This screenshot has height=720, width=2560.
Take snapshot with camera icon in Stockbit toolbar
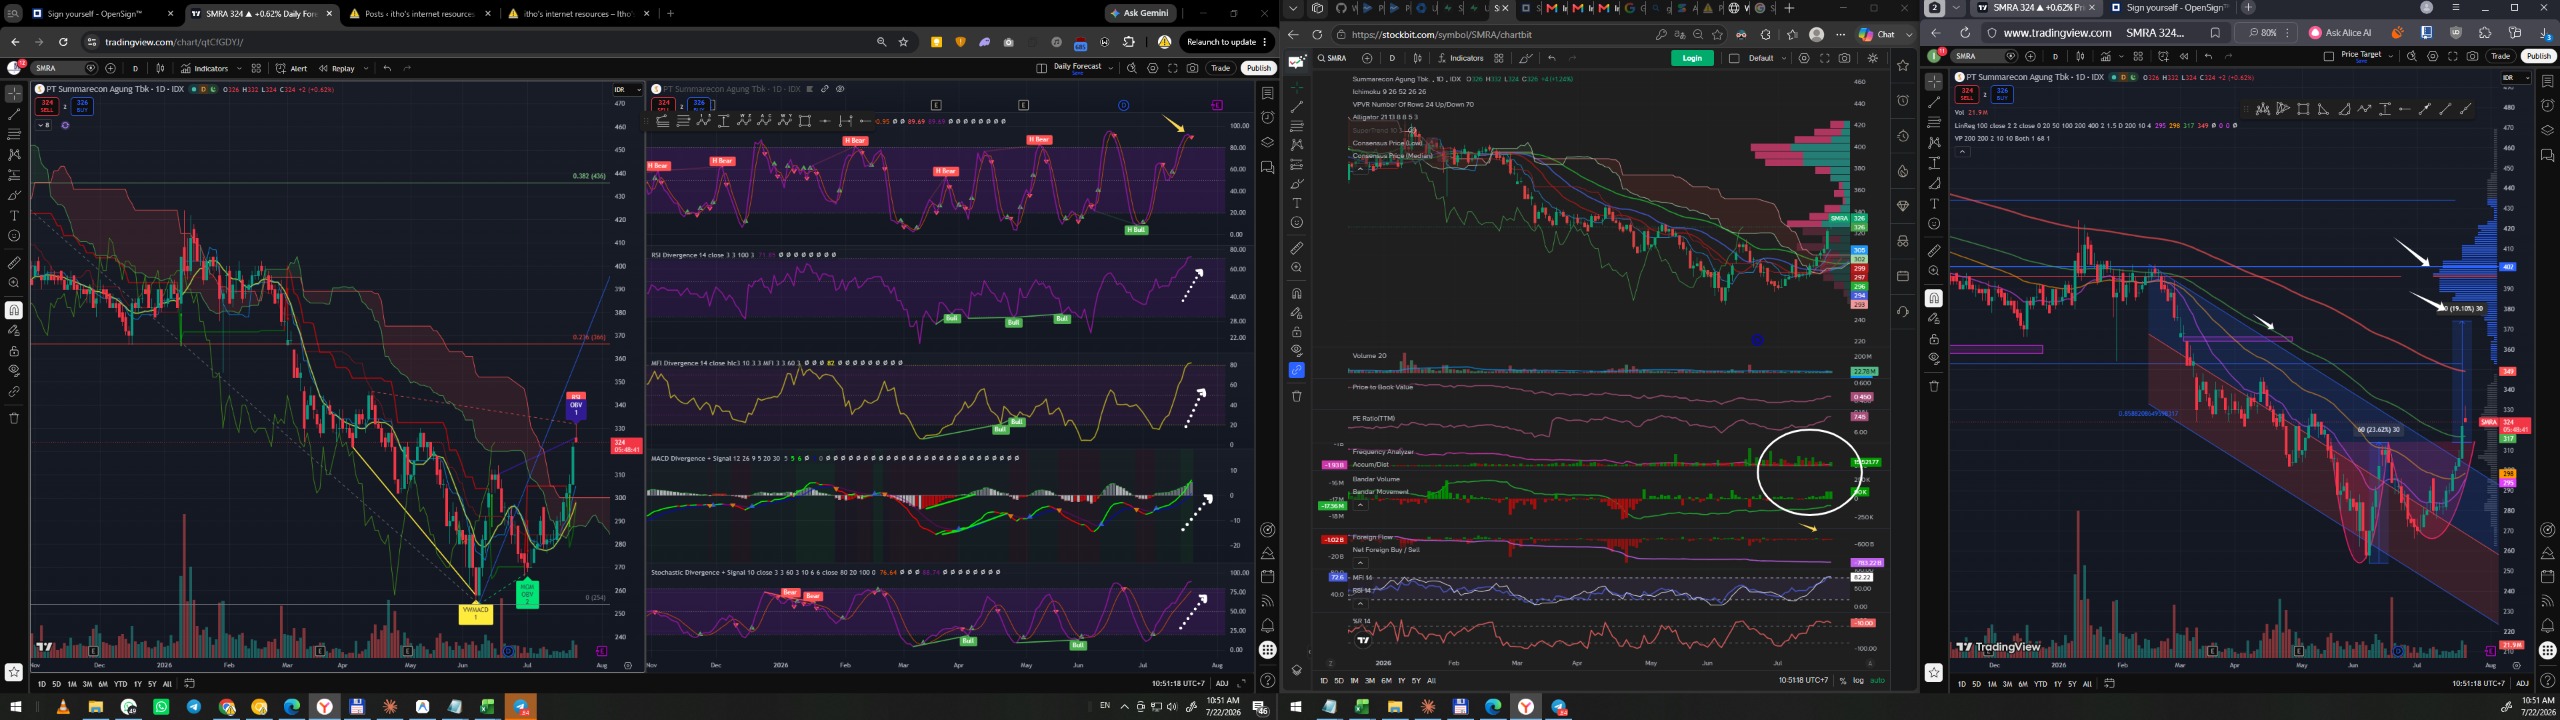[1845, 58]
